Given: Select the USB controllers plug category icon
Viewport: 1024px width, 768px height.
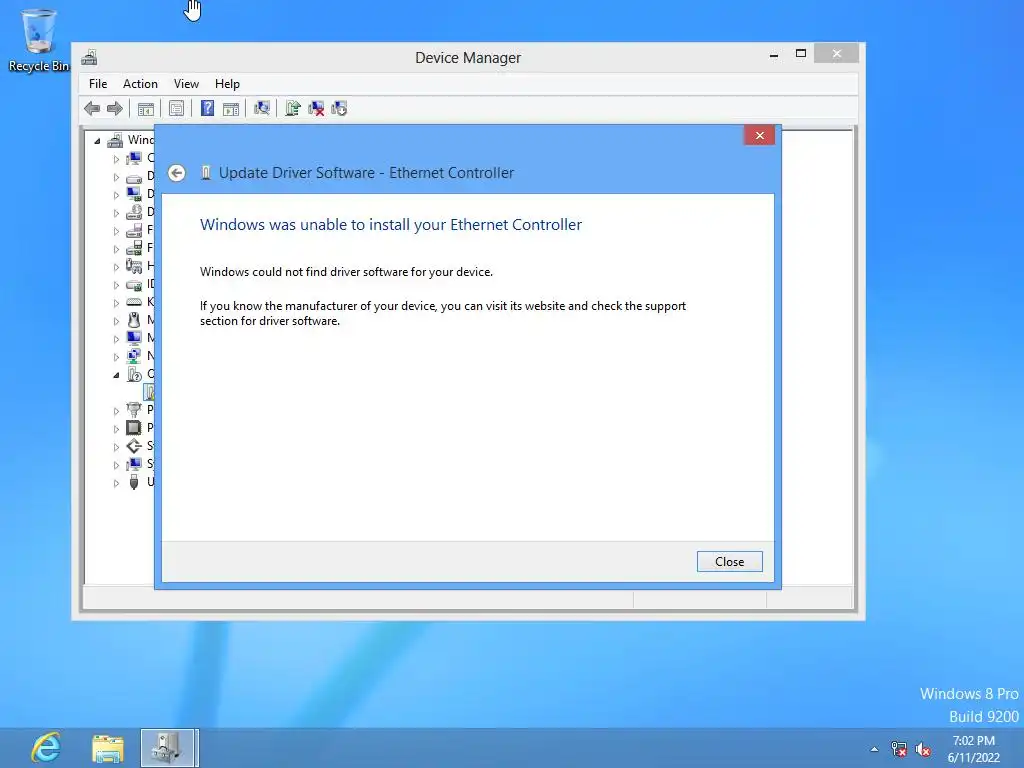Looking at the screenshot, I should pos(134,482).
